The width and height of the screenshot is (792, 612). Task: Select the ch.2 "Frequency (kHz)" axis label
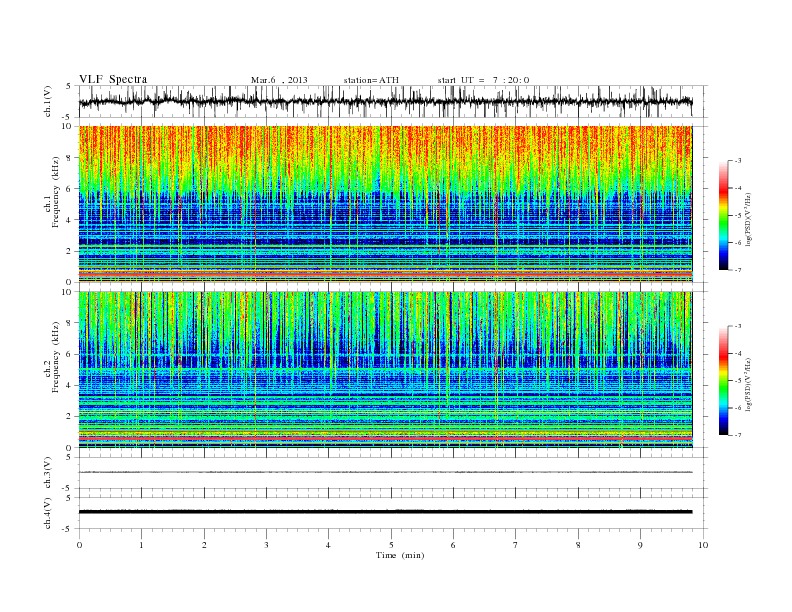(x=56, y=356)
